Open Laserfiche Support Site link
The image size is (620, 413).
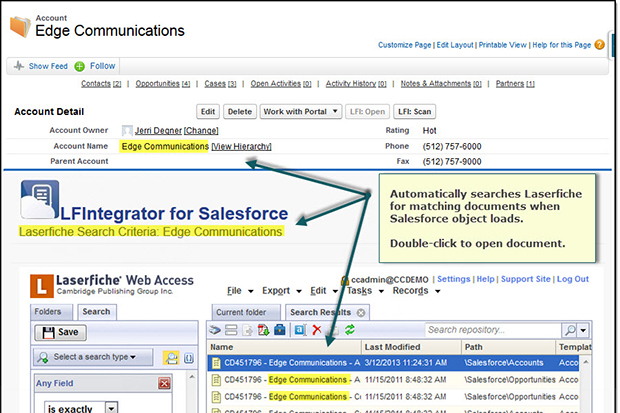point(525,279)
